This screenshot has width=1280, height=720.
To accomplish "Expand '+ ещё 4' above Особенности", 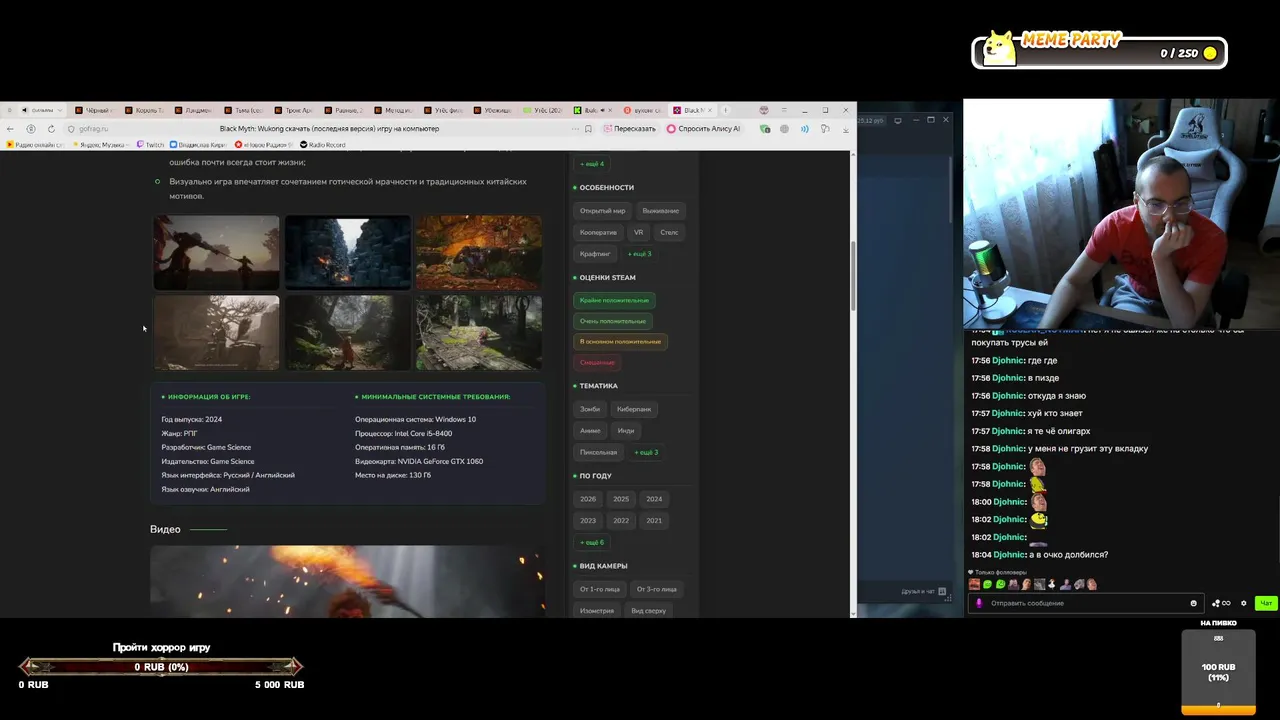I will [591, 163].
